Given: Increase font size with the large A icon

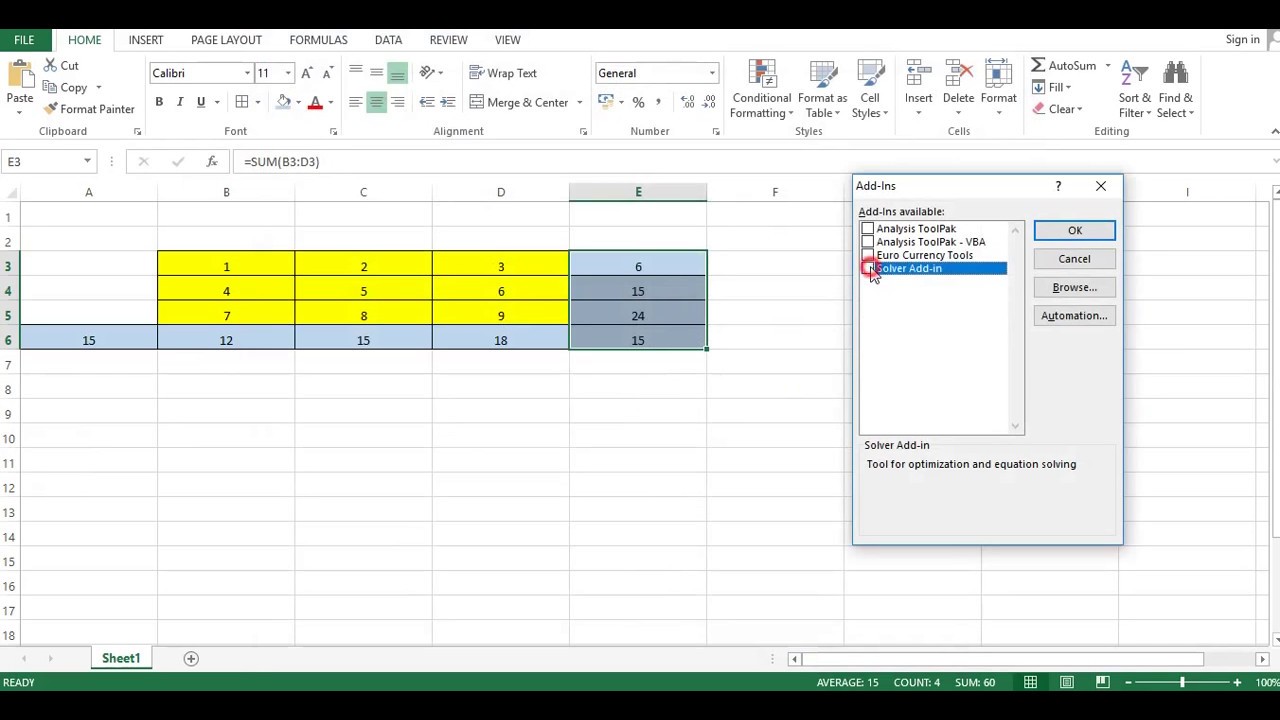Looking at the screenshot, I should pyautogui.click(x=307, y=73).
